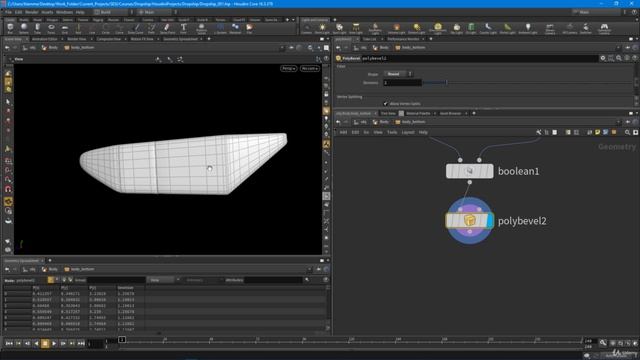Click the boolean1 node in network
This screenshot has width=640, height=360.
469,171
